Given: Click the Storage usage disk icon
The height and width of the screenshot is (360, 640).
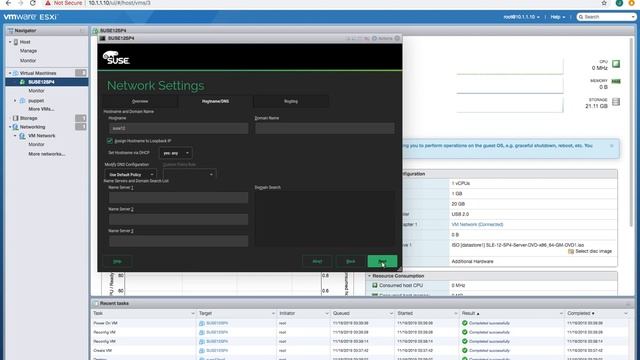Looking at the screenshot, I should tap(616, 102).
